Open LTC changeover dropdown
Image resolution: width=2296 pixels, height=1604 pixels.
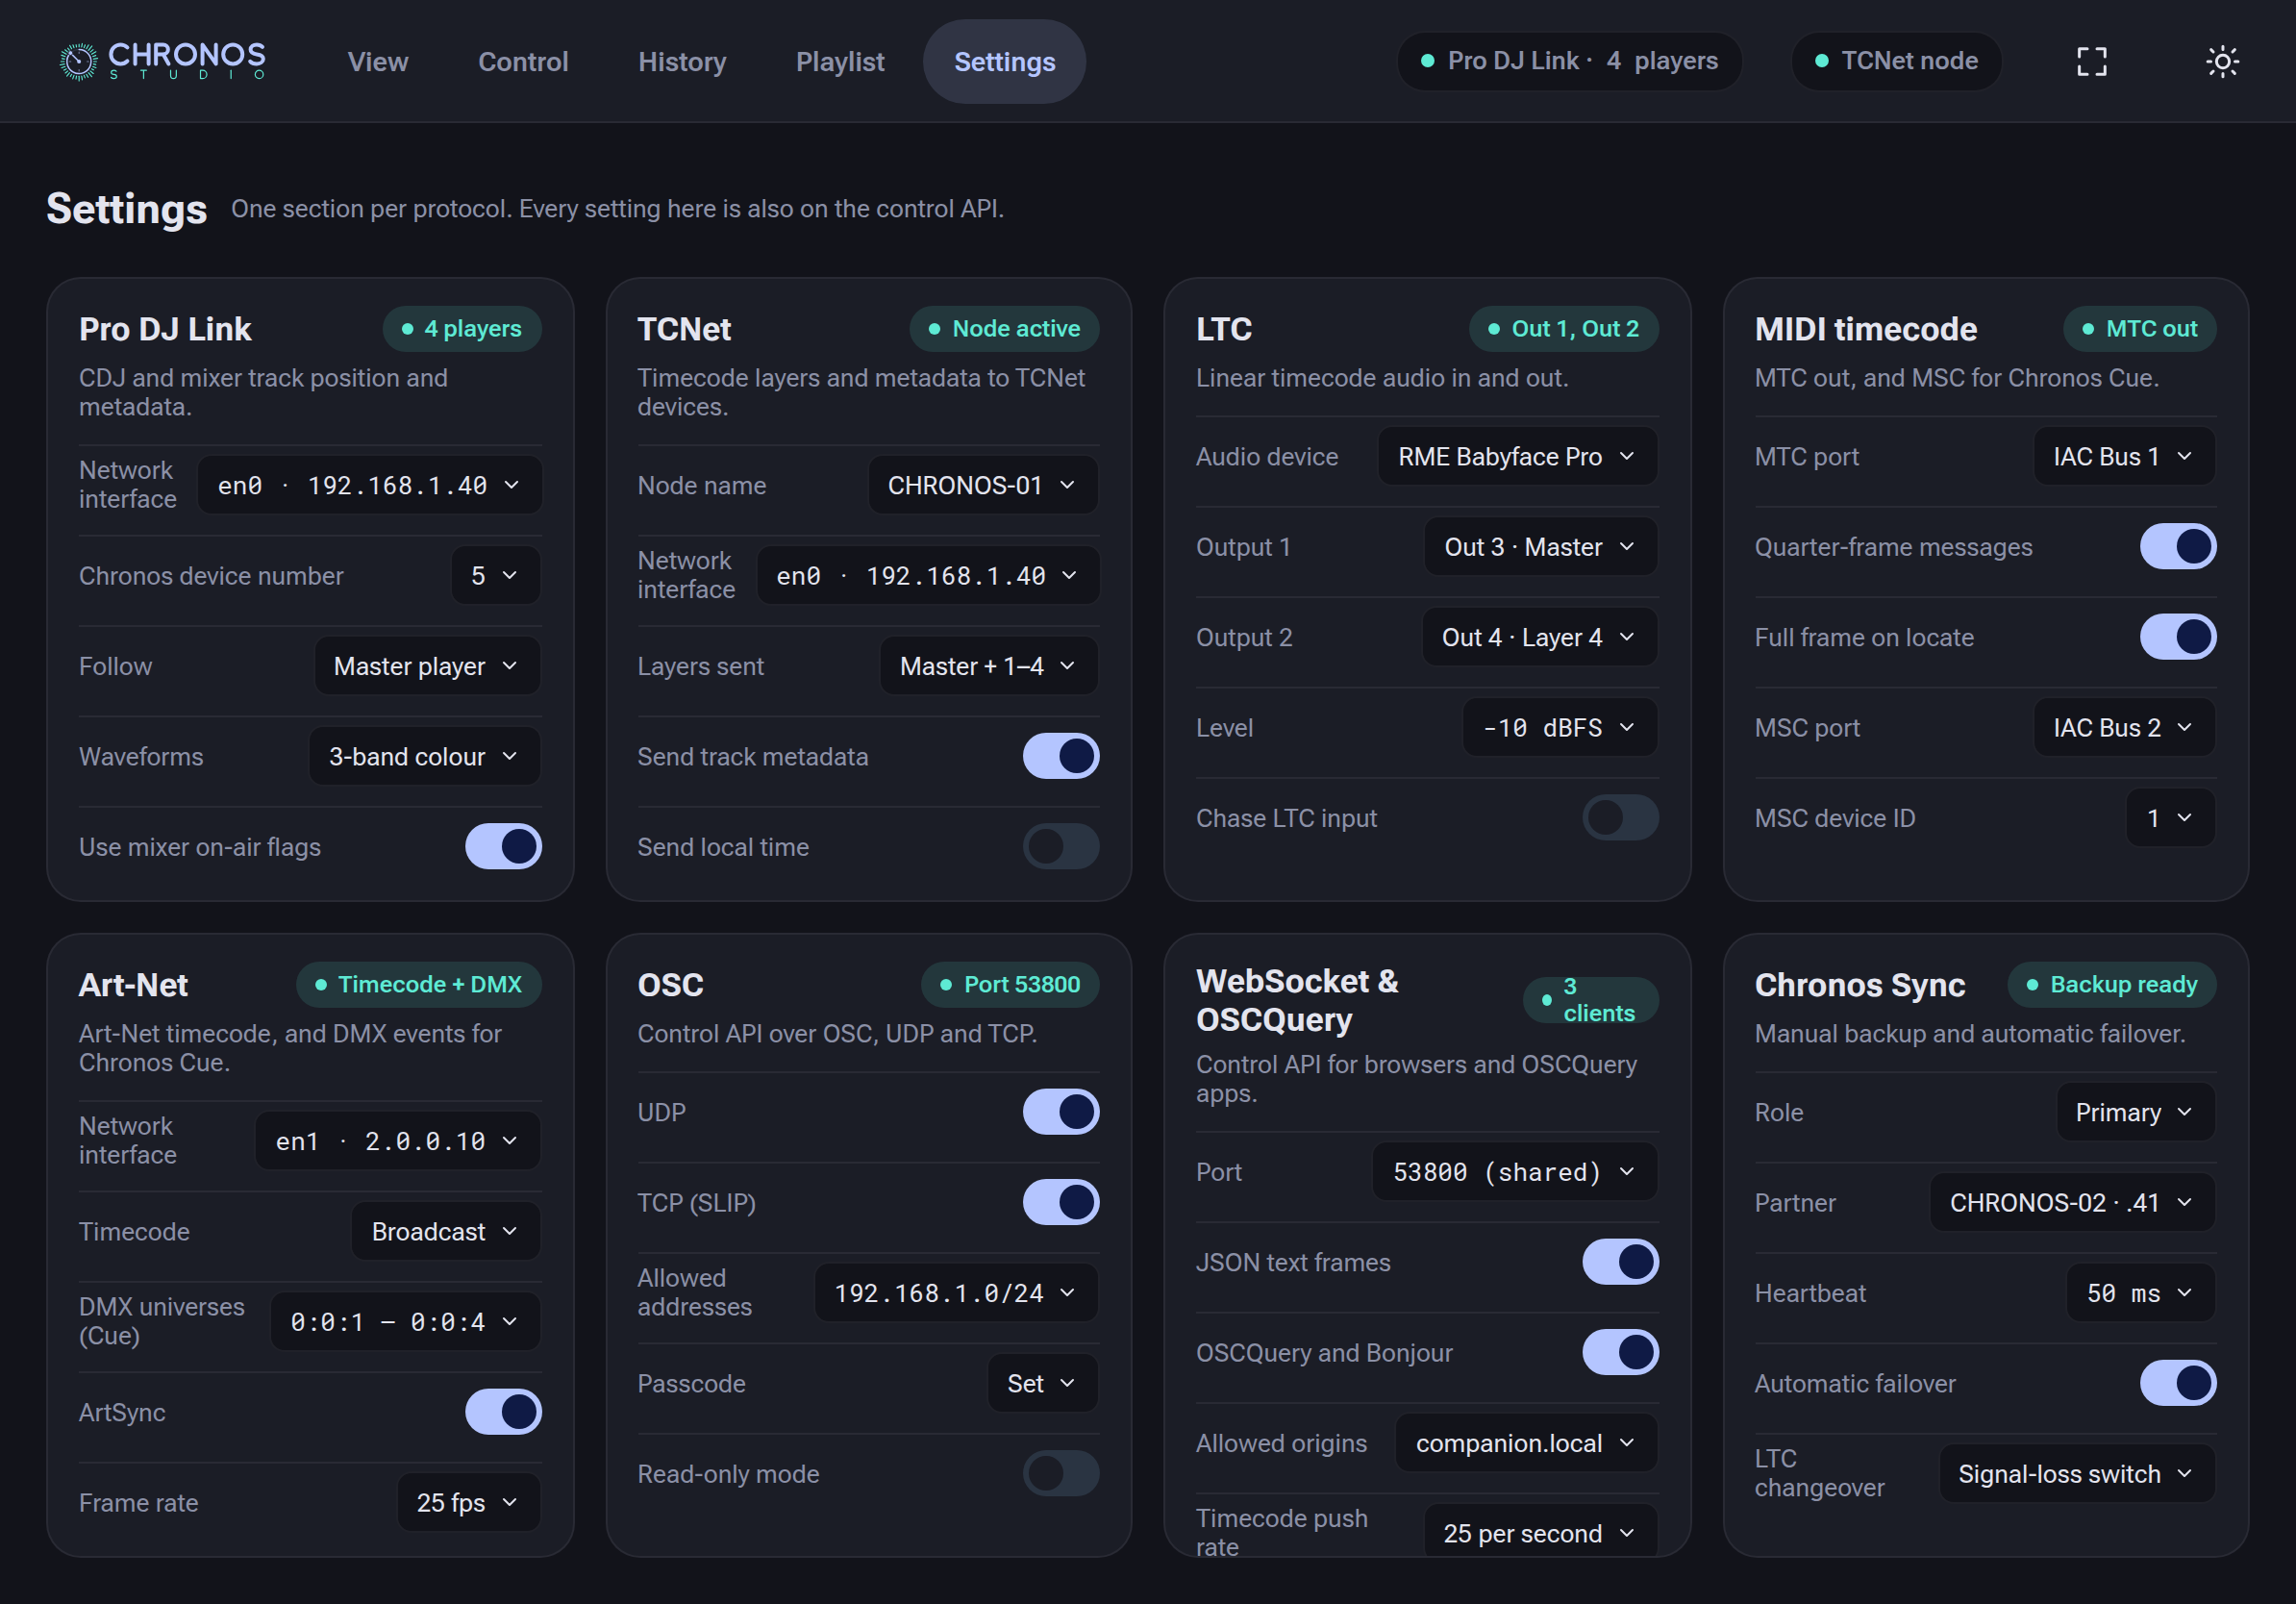pos(2077,1474)
